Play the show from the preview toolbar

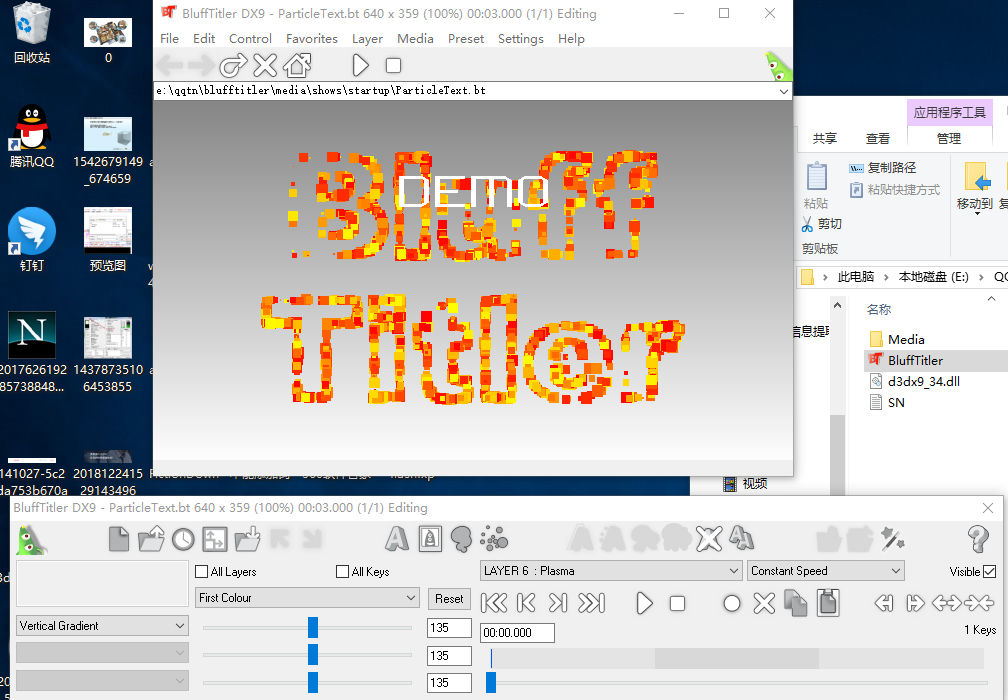(x=361, y=65)
